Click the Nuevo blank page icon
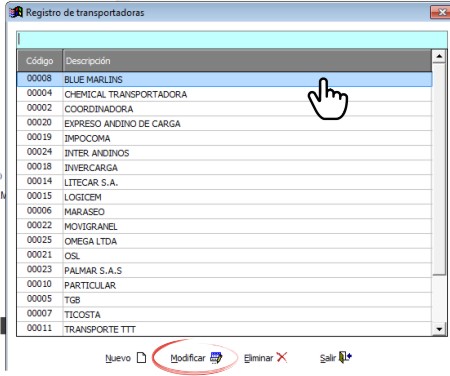The width and height of the screenshot is (450, 376). point(142,357)
